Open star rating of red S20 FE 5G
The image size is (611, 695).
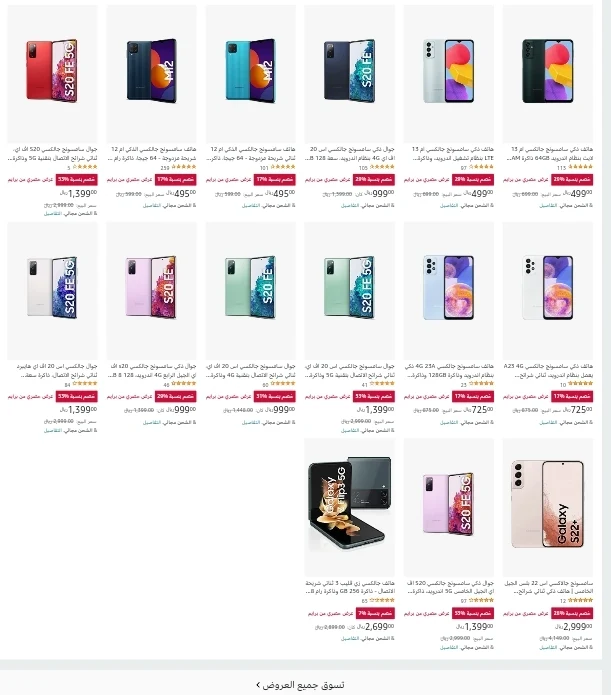pyautogui.click(x=85, y=167)
